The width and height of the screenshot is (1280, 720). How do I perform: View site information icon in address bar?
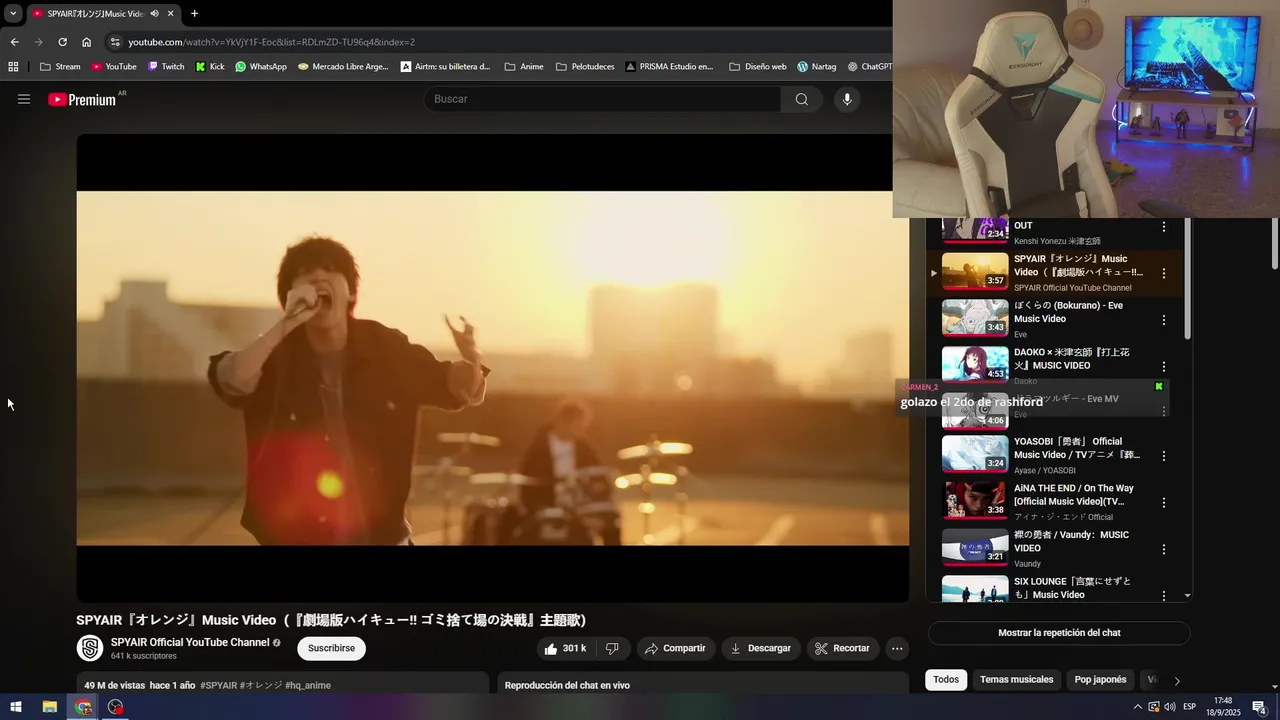(x=115, y=42)
